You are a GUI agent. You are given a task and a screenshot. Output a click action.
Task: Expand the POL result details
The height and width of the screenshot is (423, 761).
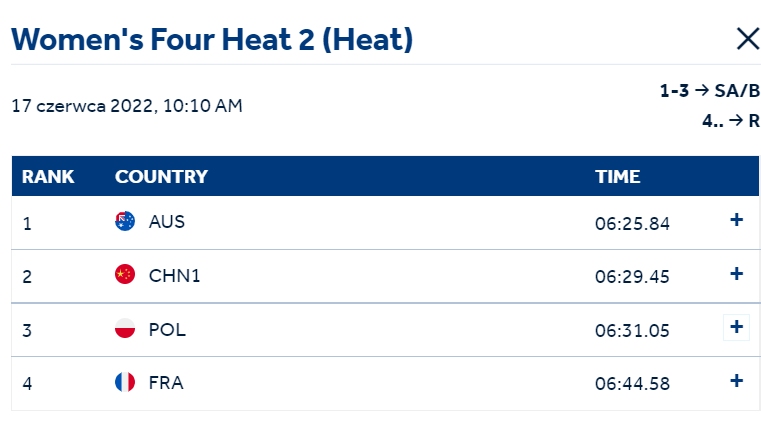[736, 327]
